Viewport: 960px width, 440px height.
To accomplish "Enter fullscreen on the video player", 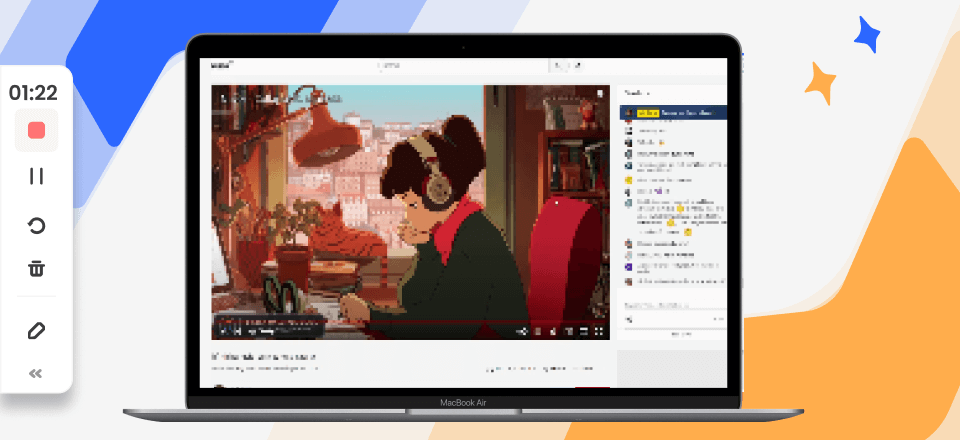I will click(599, 331).
